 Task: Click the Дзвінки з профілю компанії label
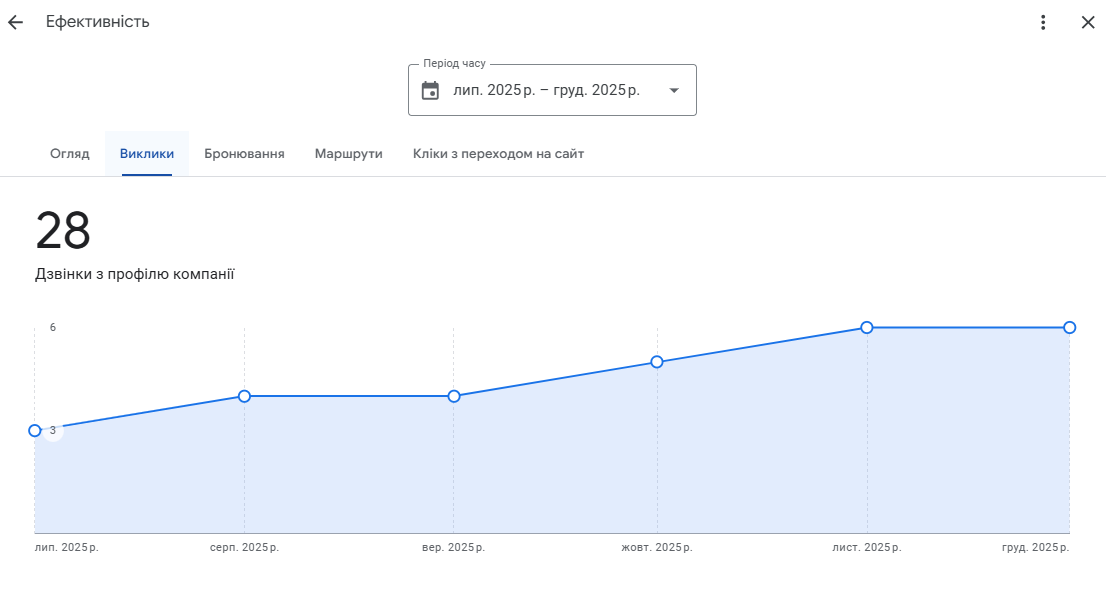[135, 274]
